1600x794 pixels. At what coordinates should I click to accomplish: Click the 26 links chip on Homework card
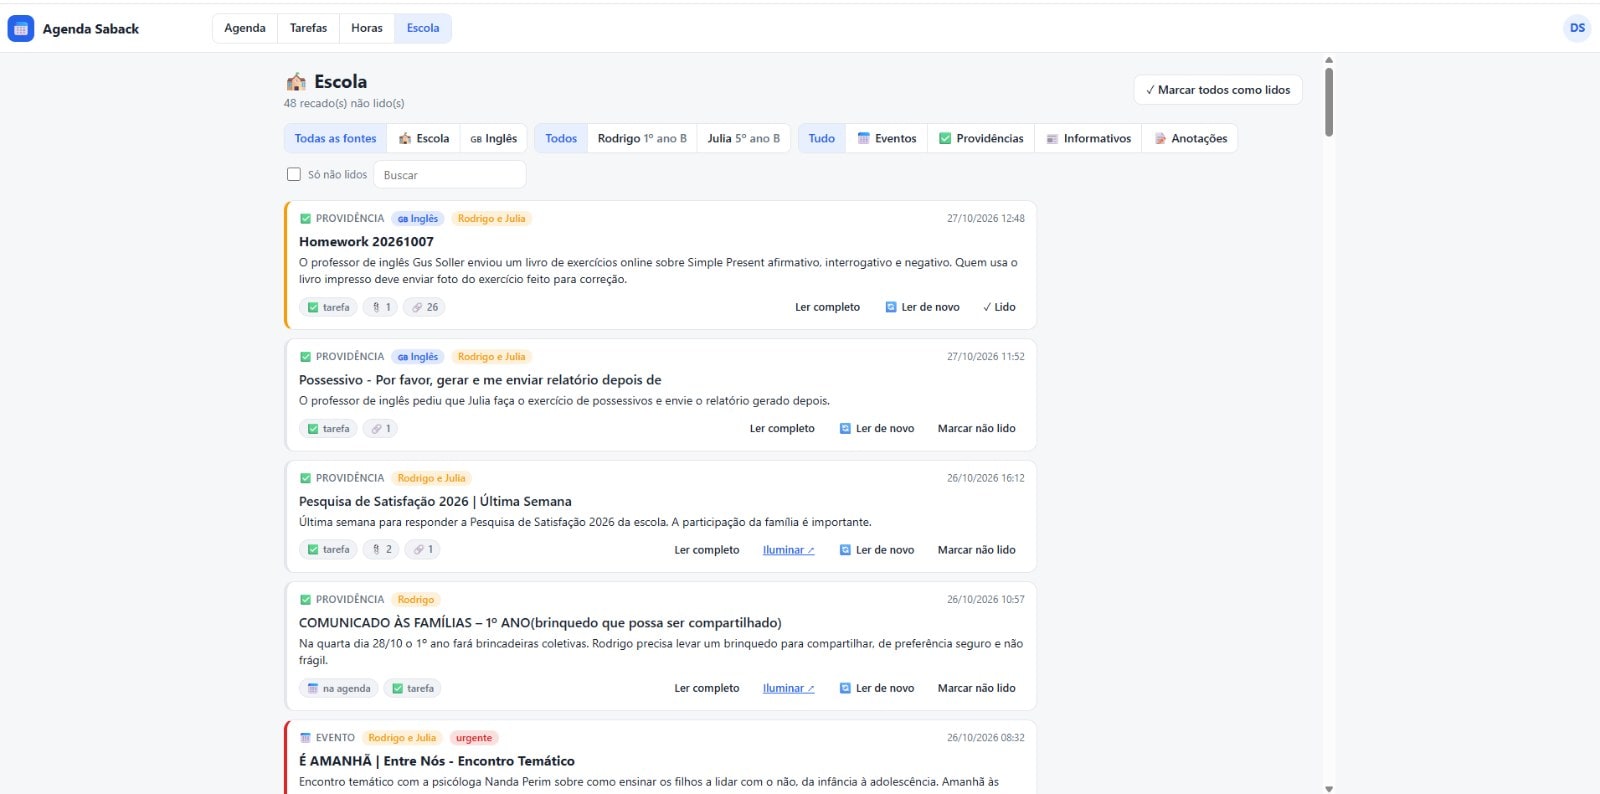tap(425, 307)
